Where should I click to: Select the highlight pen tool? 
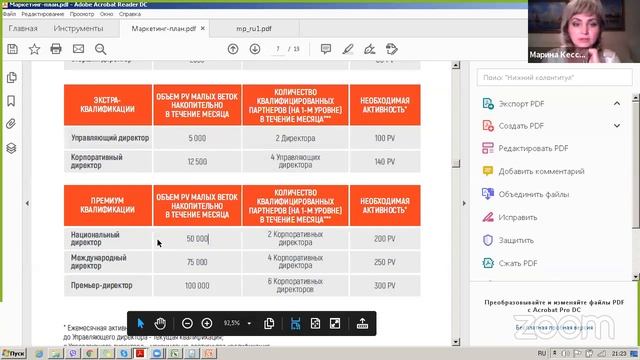click(x=348, y=49)
